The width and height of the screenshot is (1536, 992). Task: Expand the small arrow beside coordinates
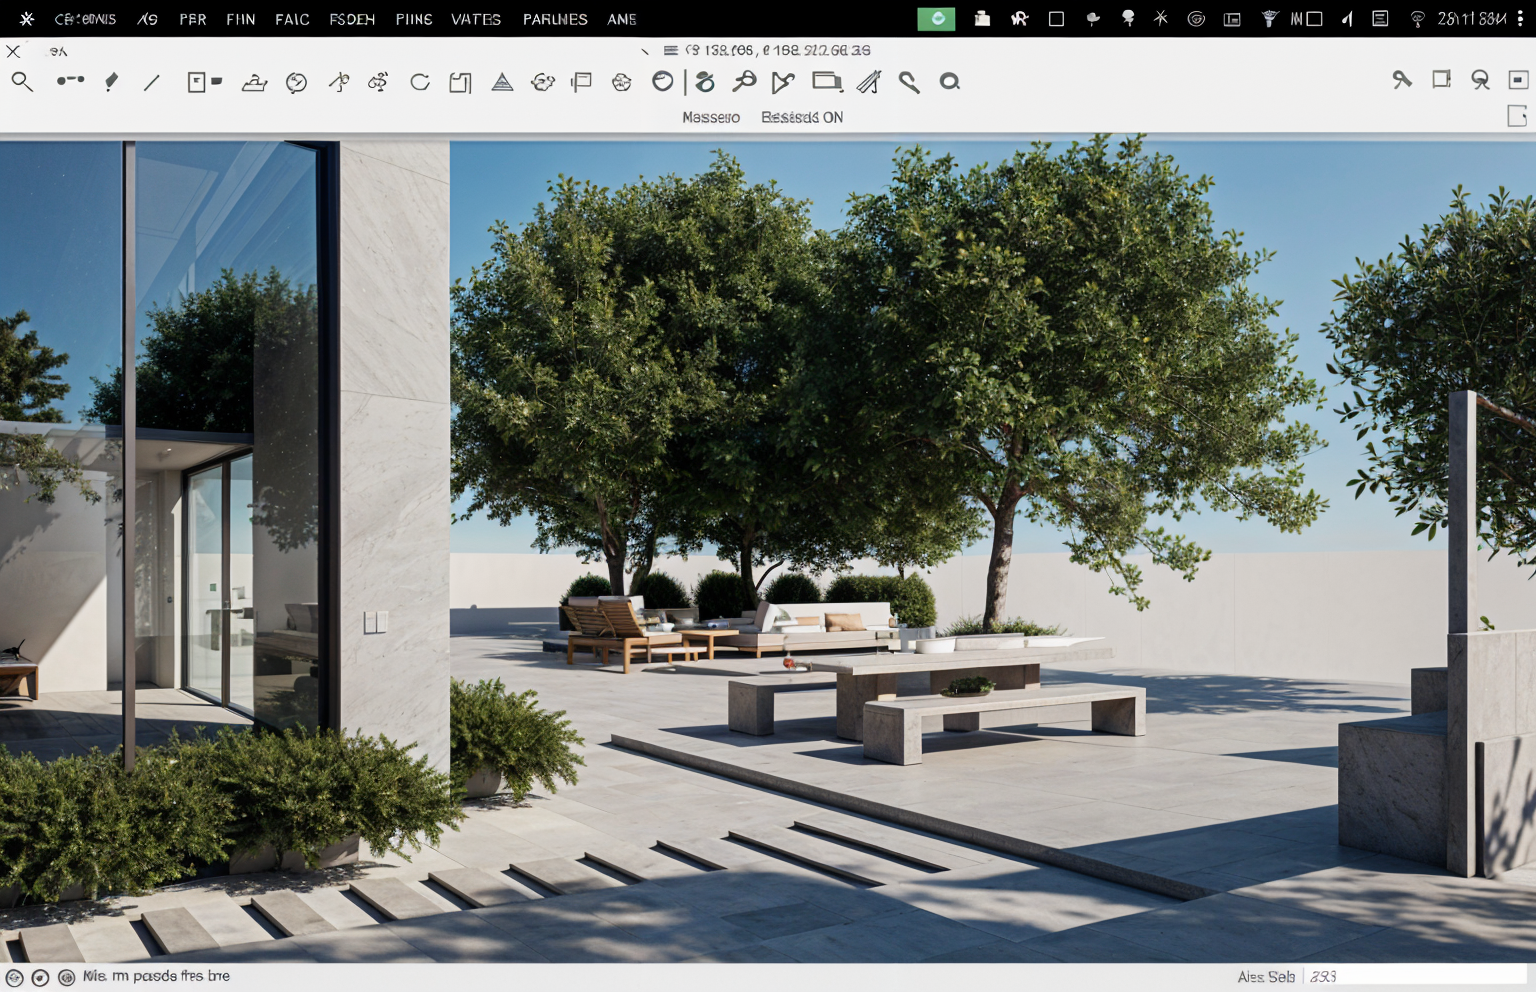[x=645, y=51]
